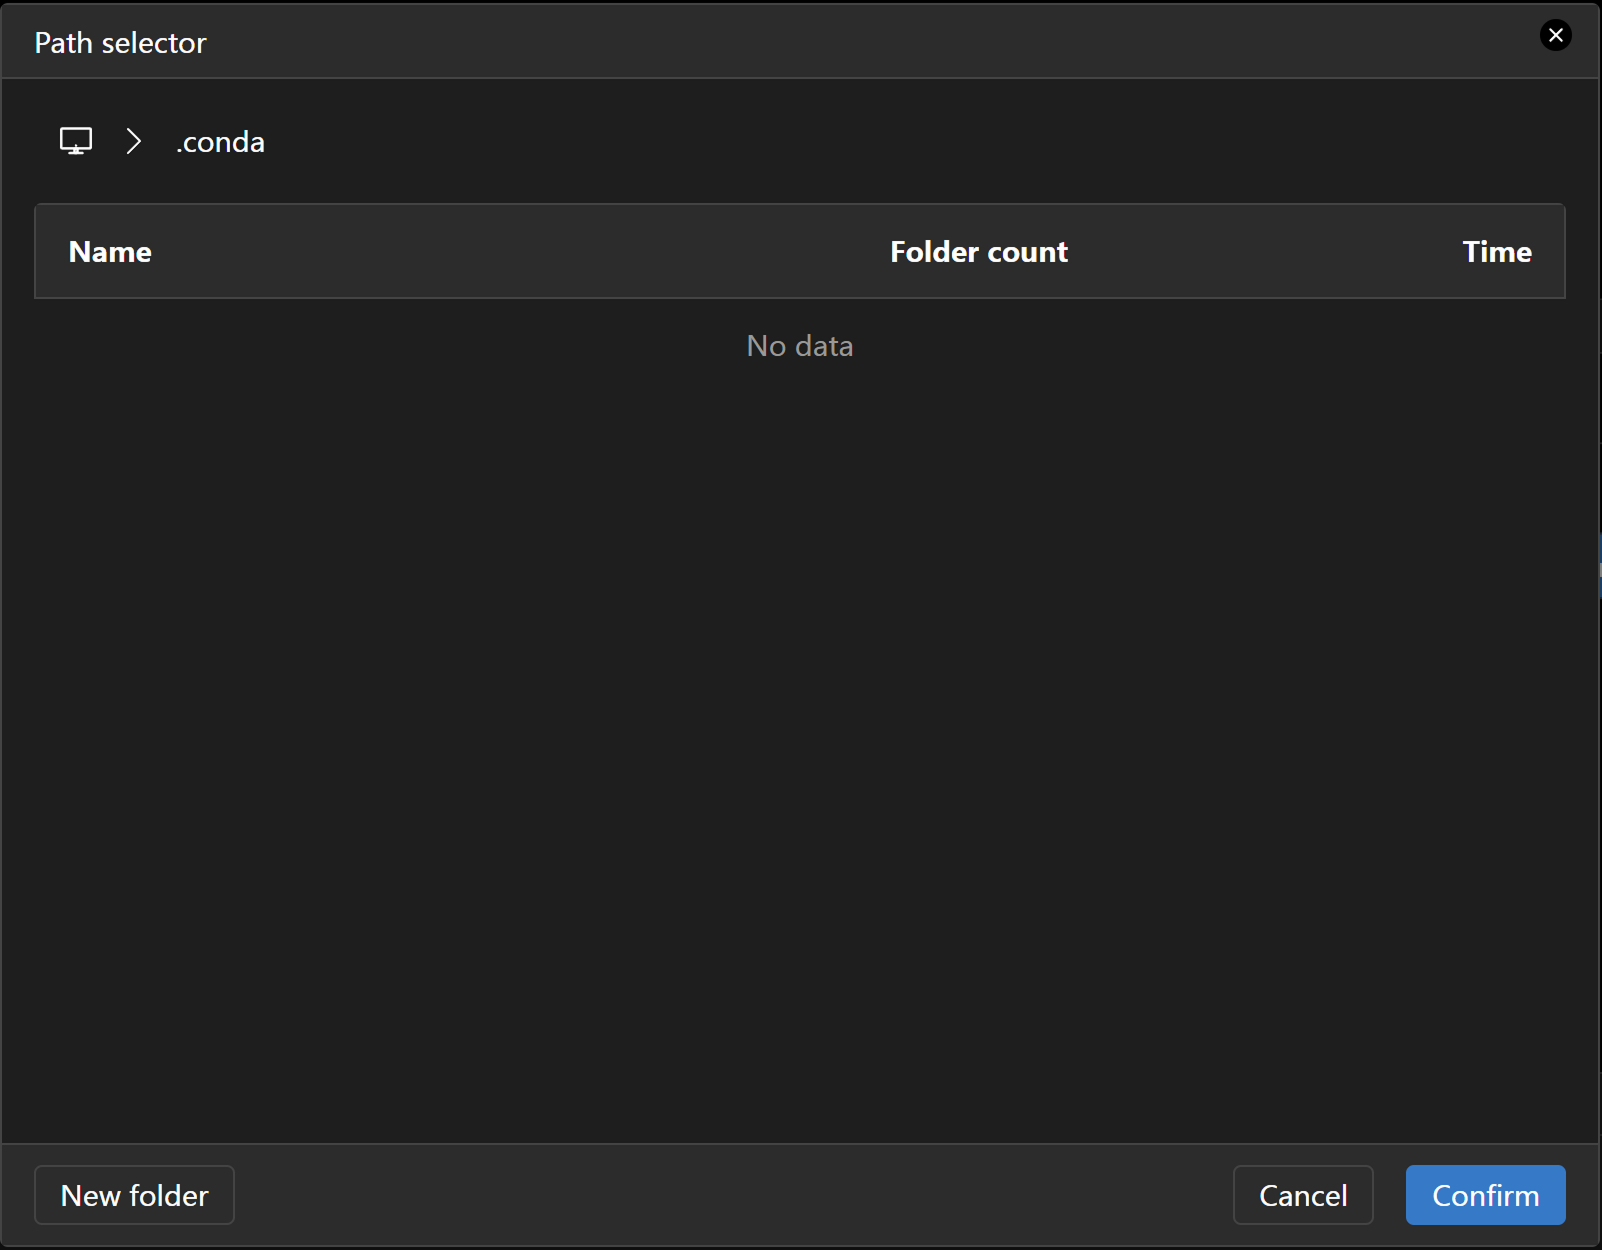
Task: Confirm the selected path
Action: tap(1485, 1195)
